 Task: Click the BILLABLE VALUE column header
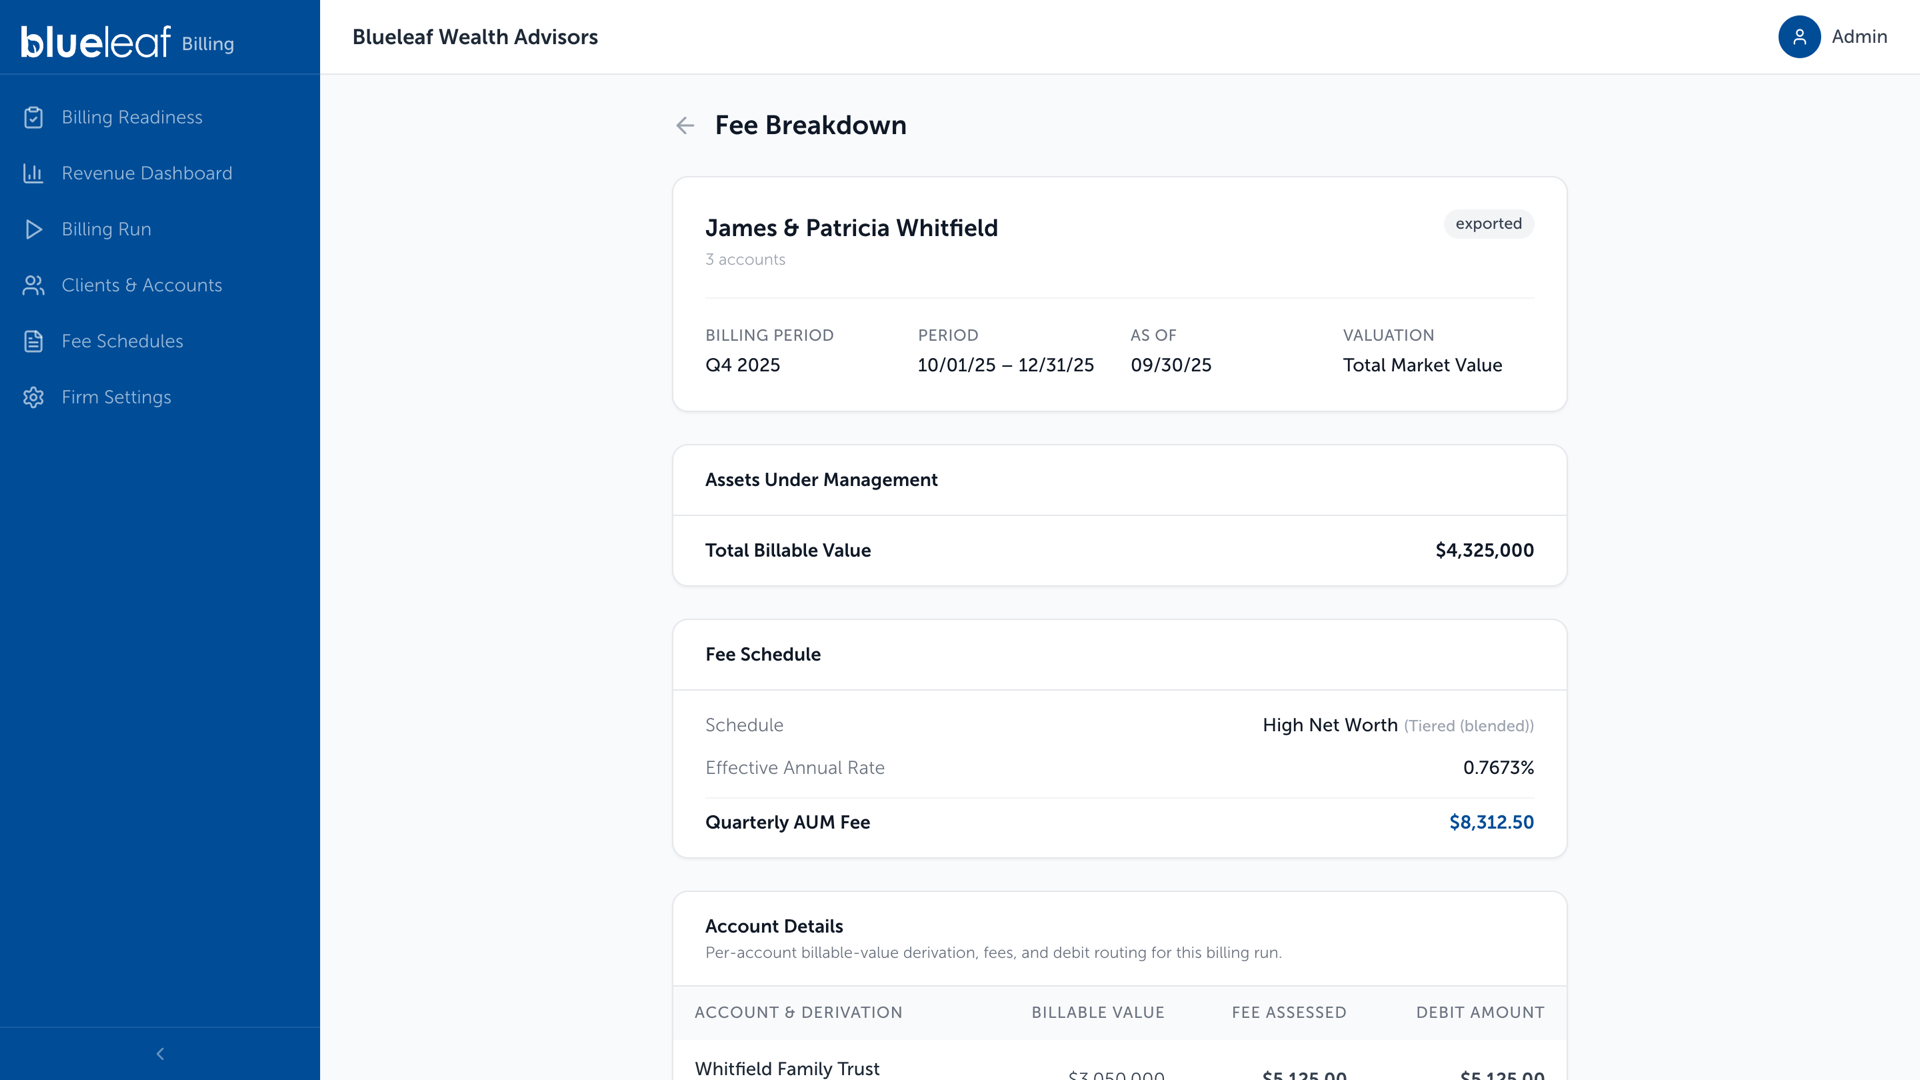[1097, 1012]
